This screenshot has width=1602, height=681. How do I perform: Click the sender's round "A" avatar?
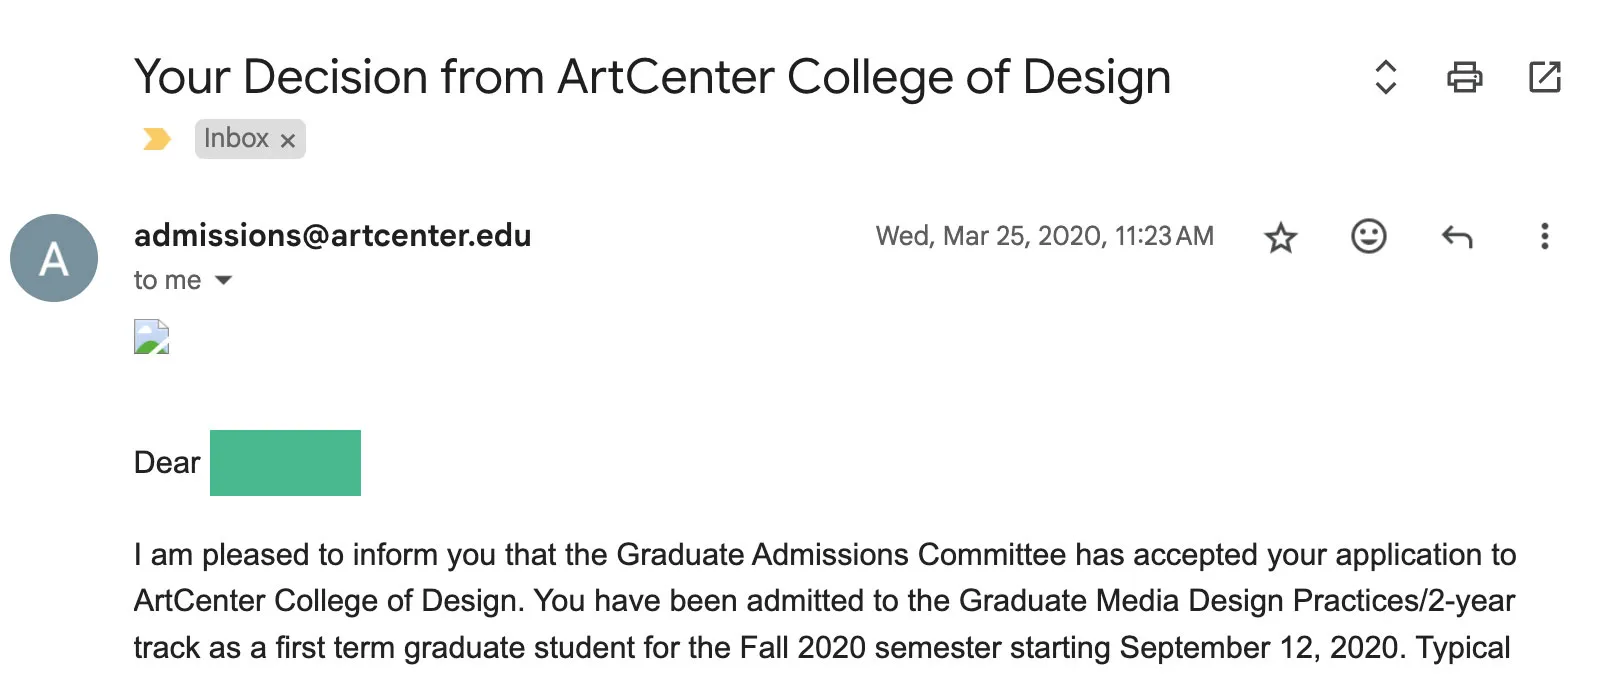(54, 258)
